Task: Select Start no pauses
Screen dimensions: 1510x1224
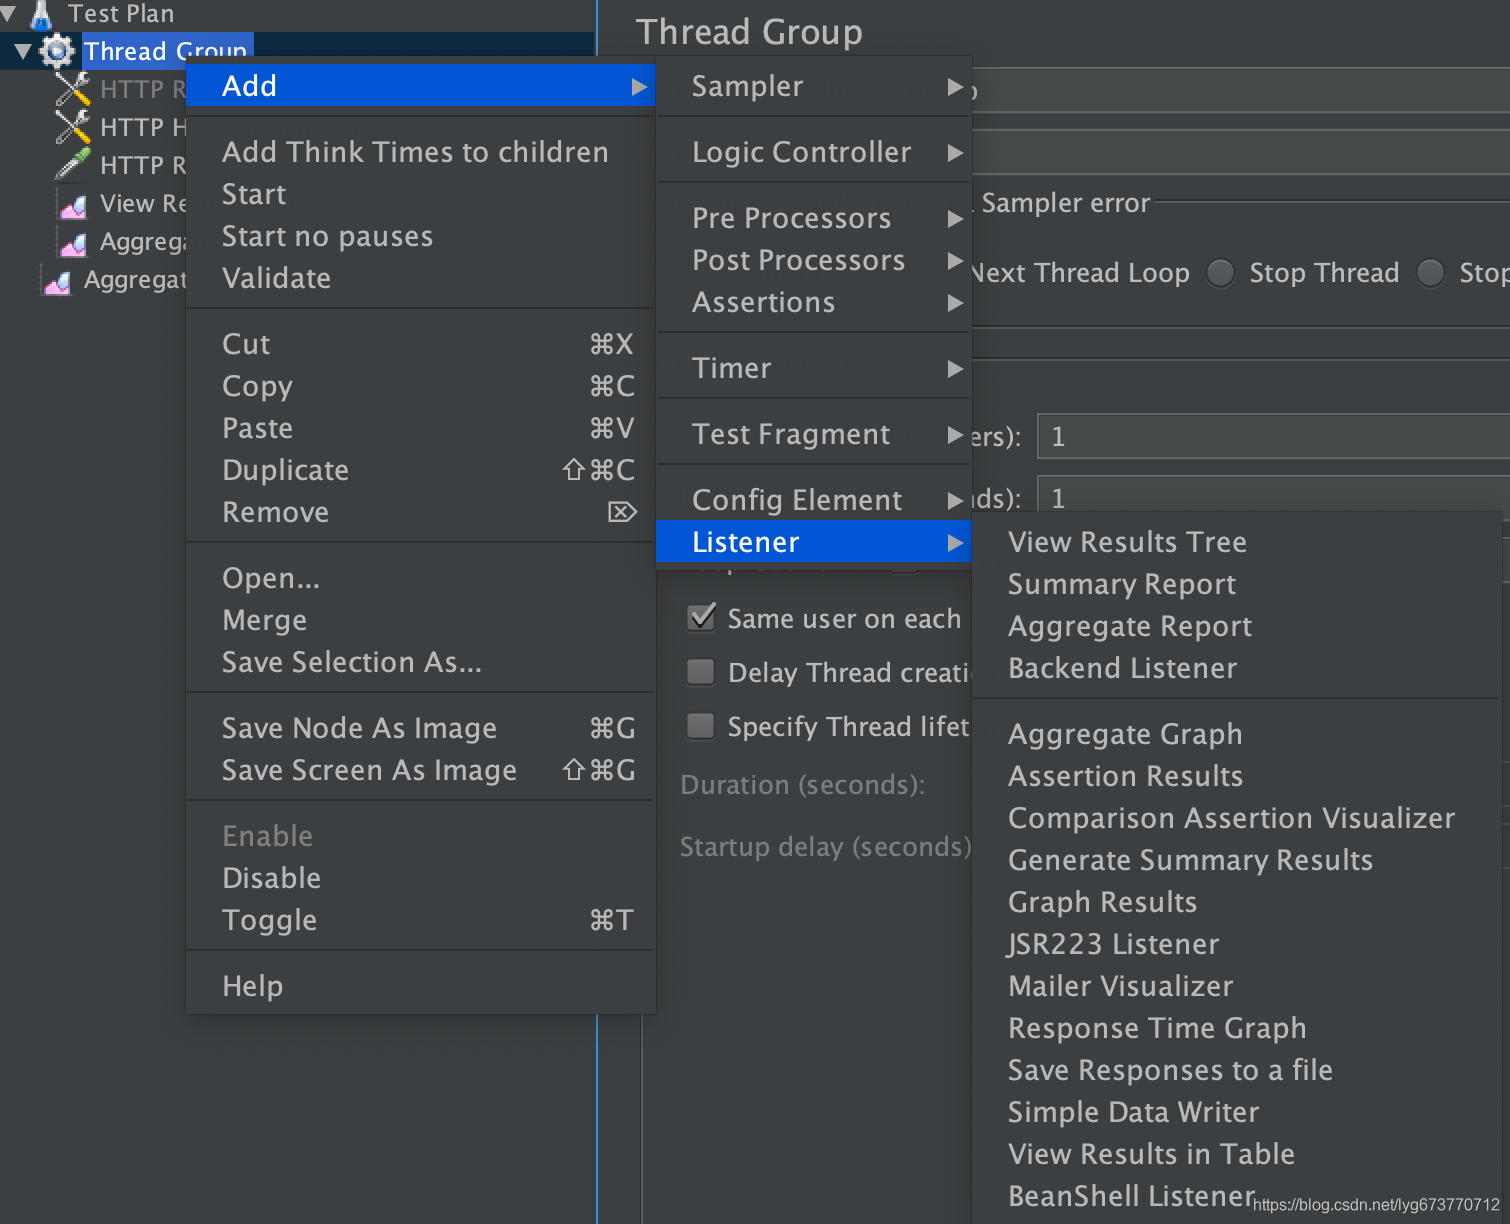Action: [420, 236]
